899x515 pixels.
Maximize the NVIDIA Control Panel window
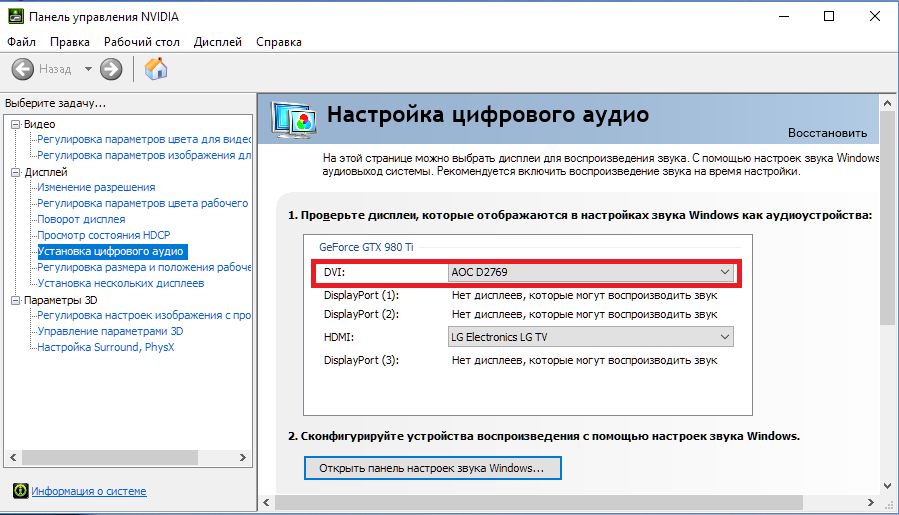(828, 16)
